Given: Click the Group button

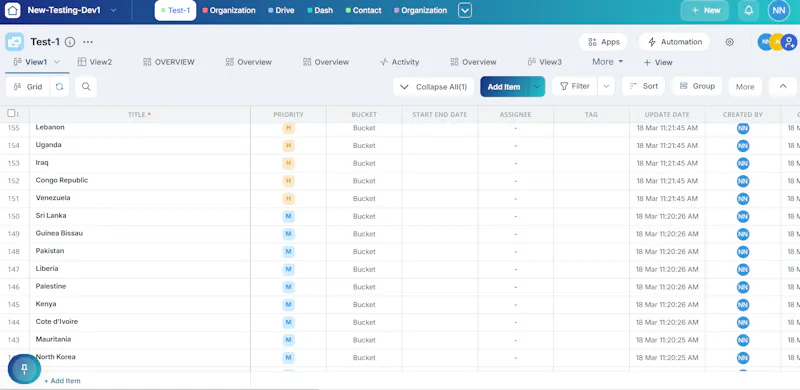Looking at the screenshot, I should (697, 86).
